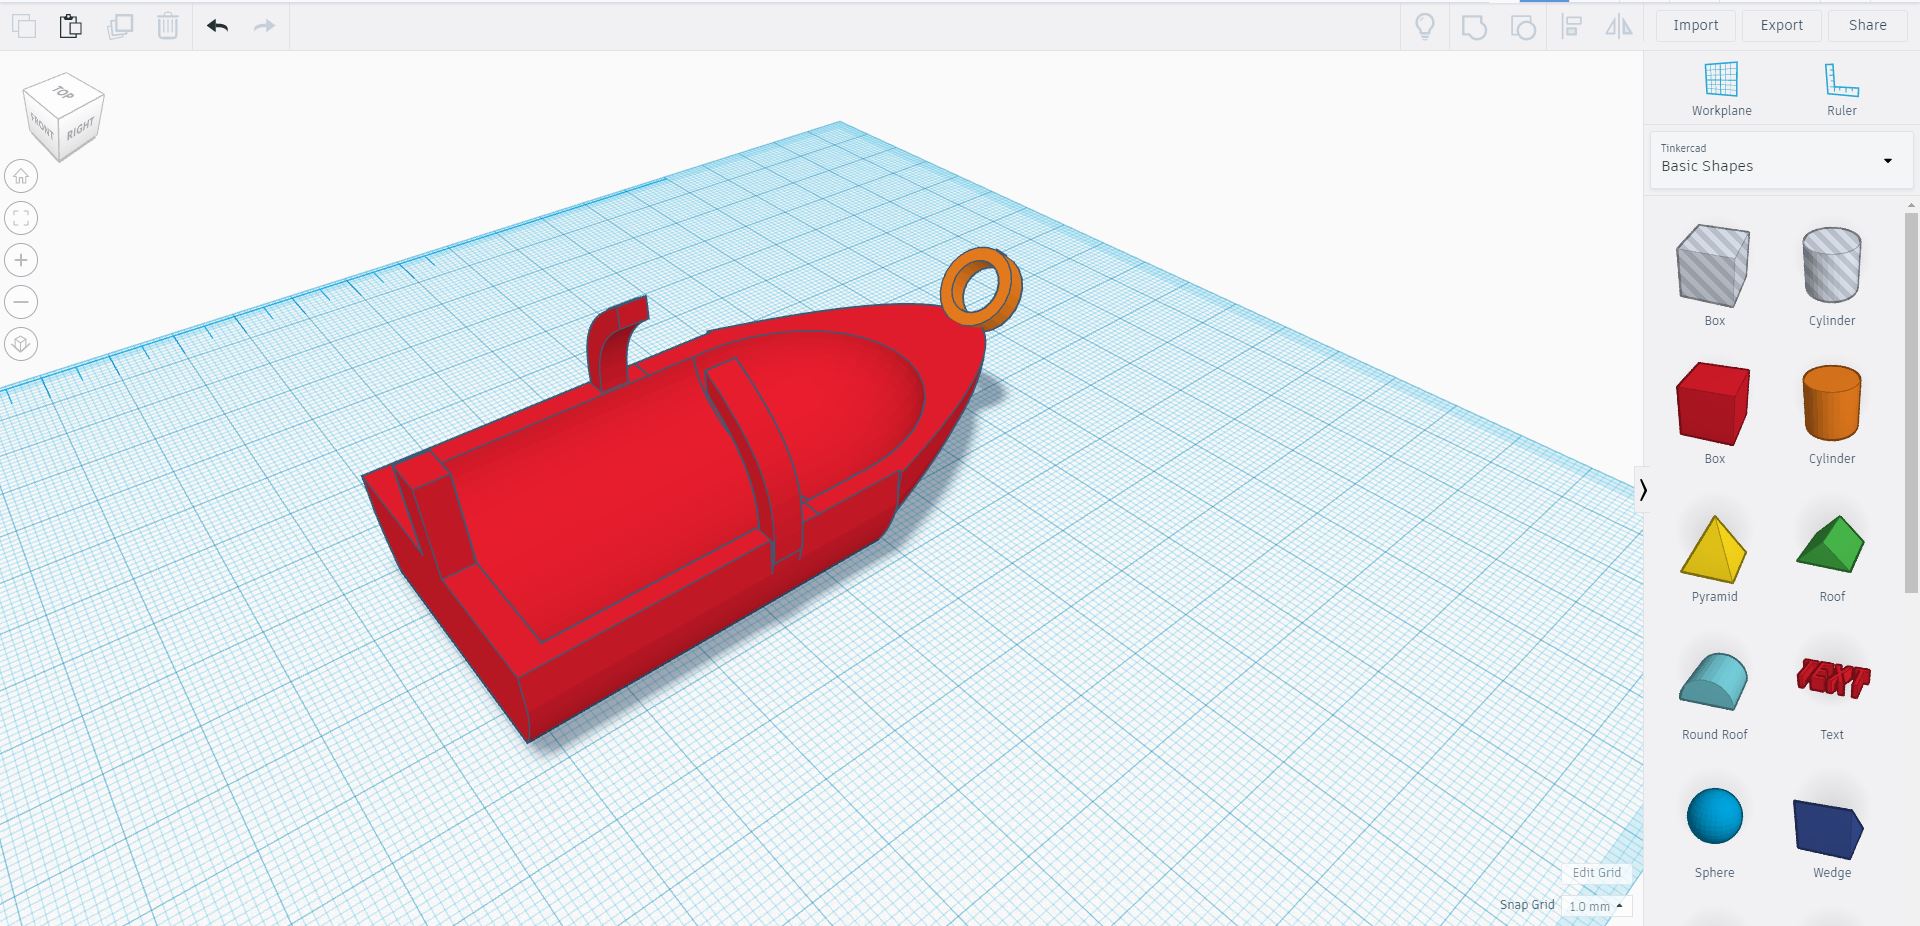Select the red Box shape
The height and width of the screenshot is (926, 1920).
point(1713,403)
